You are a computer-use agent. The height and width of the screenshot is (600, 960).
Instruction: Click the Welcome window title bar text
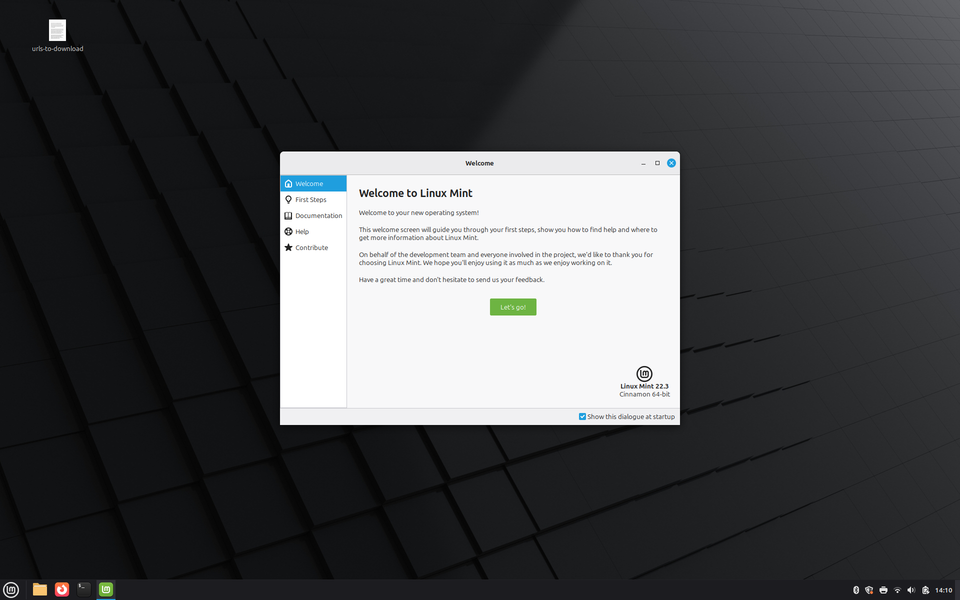point(479,163)
